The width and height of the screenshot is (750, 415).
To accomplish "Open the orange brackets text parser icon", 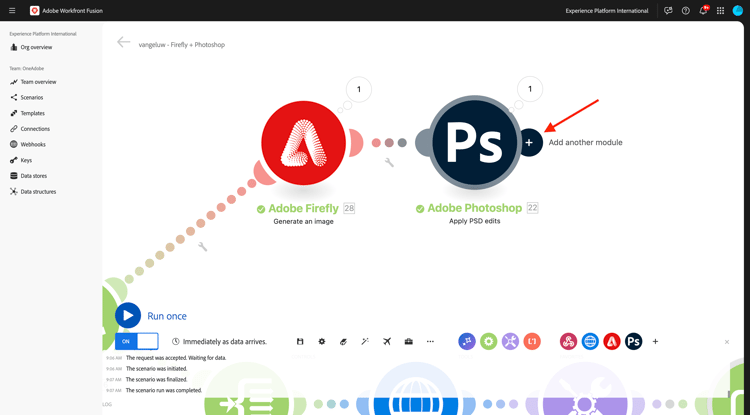I will pyautogui.click(x=532, y=341).
